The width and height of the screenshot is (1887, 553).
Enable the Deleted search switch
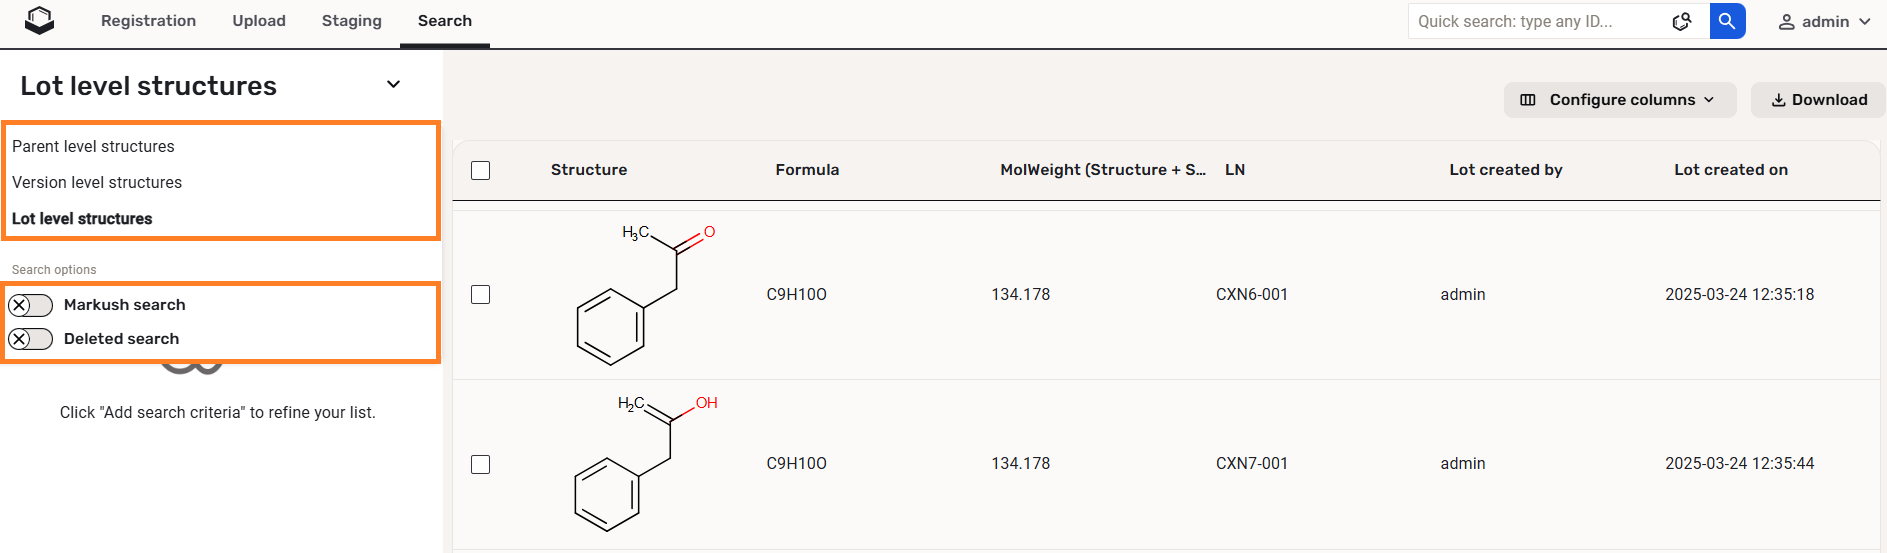30,339
